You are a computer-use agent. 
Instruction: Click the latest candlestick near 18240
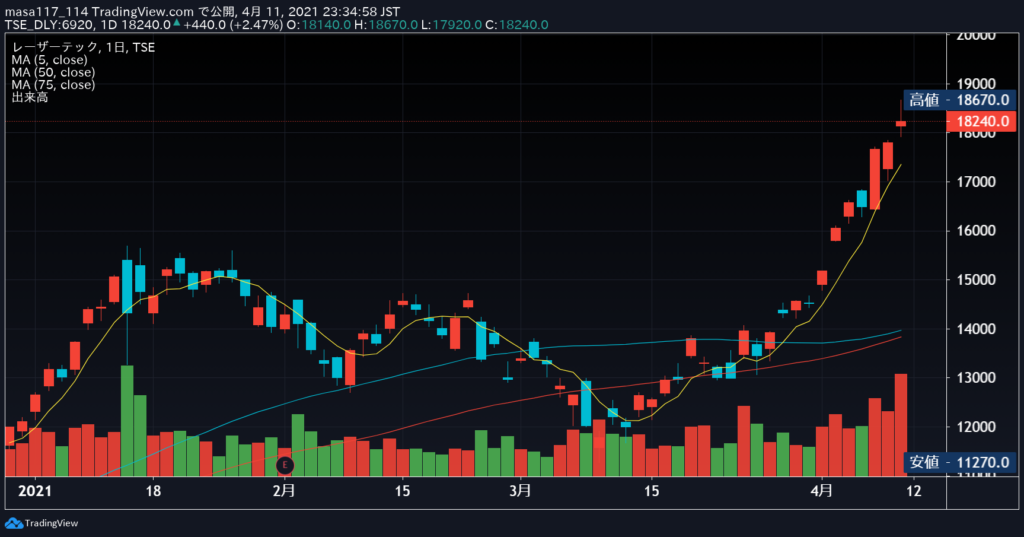tap(901, 123)
